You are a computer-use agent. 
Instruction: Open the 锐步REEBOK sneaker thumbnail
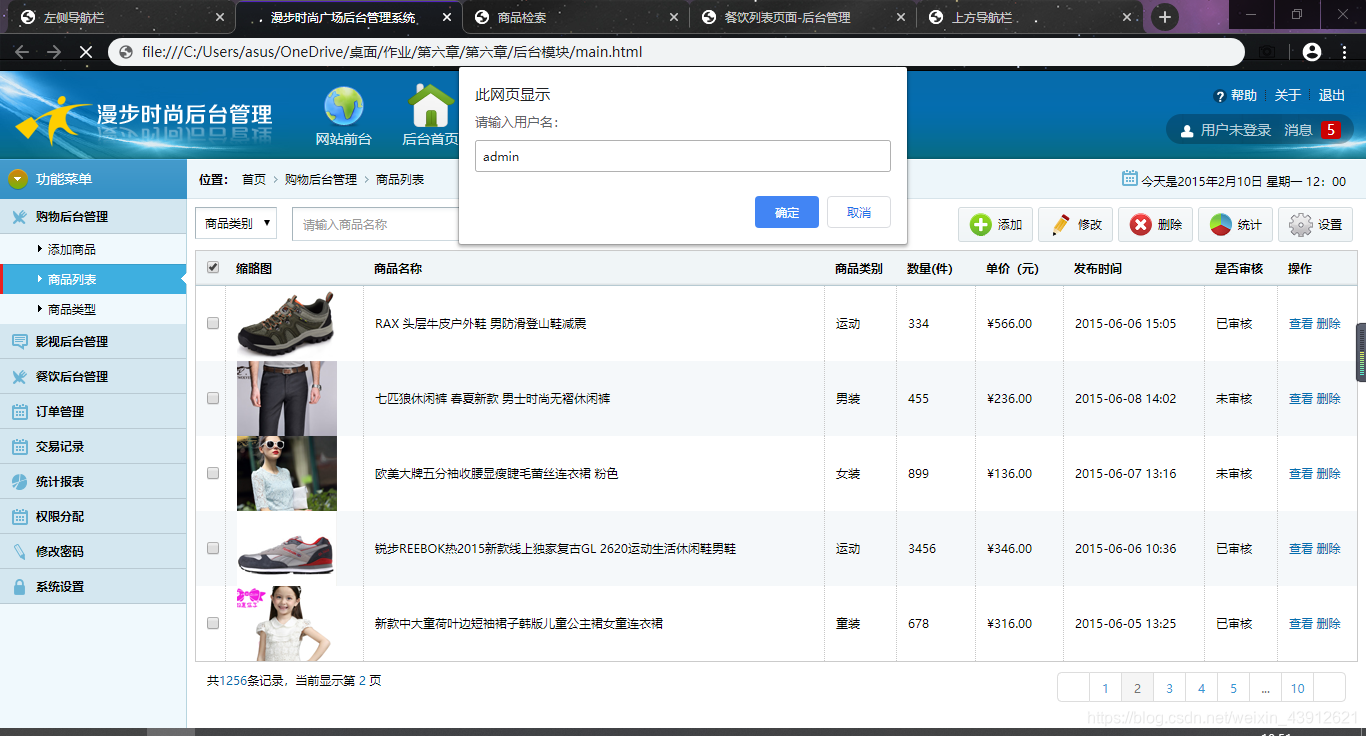287,548
